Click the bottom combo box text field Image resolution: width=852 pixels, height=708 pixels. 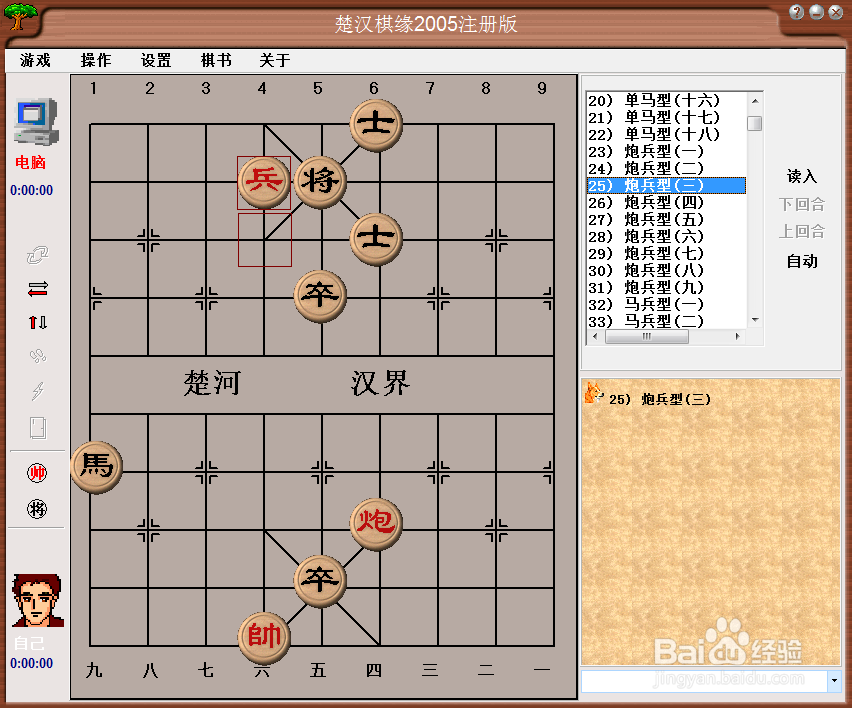704,680
